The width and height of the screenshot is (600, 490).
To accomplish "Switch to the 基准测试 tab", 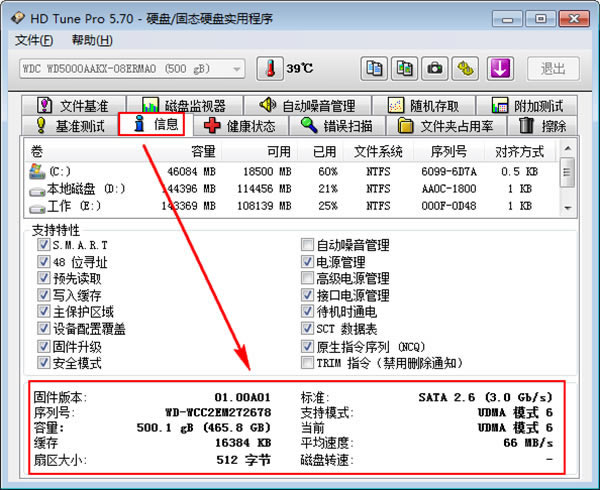I will coord(72,125).
